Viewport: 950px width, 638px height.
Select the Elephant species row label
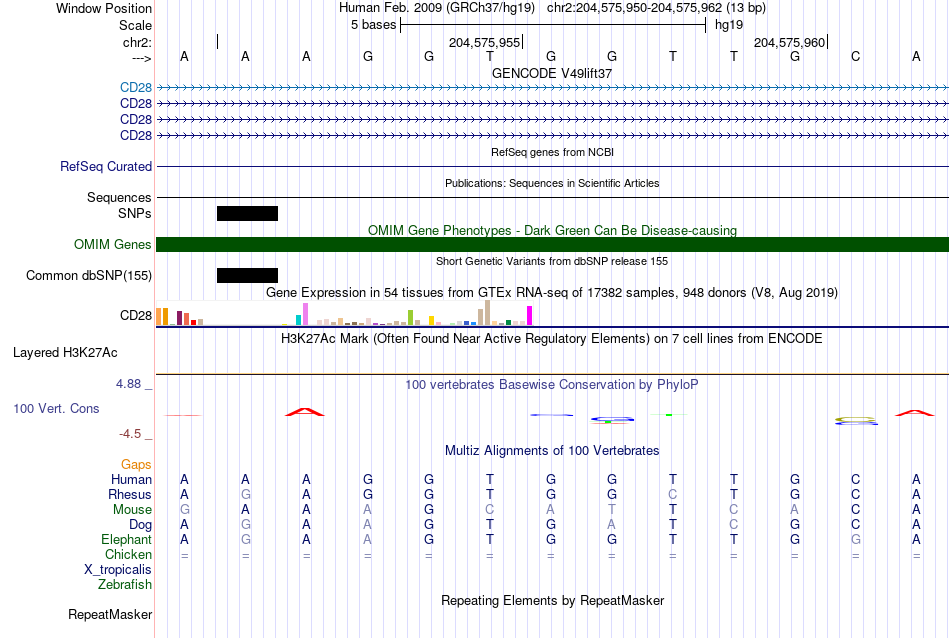[126, 539]
